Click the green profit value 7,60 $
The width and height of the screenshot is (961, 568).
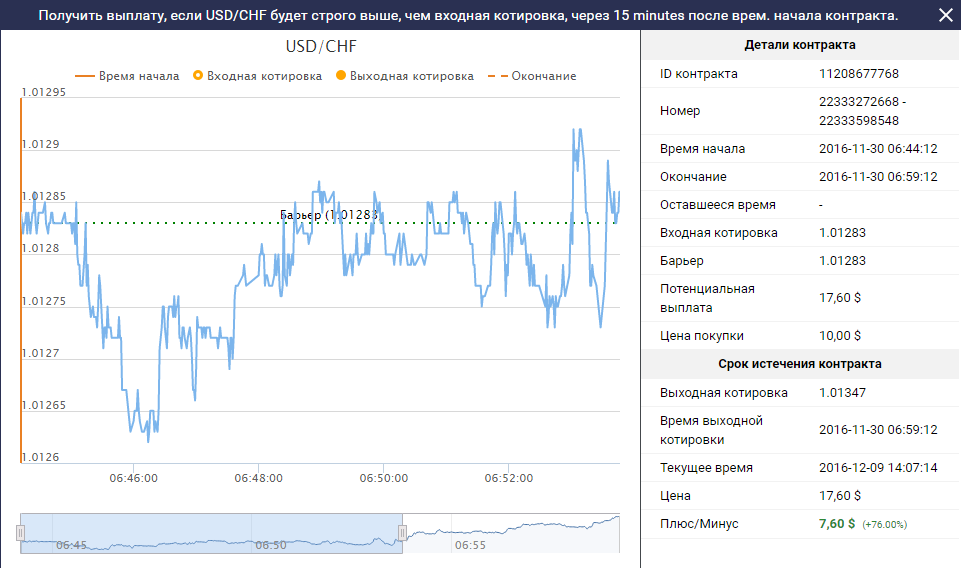click(837, 524)
